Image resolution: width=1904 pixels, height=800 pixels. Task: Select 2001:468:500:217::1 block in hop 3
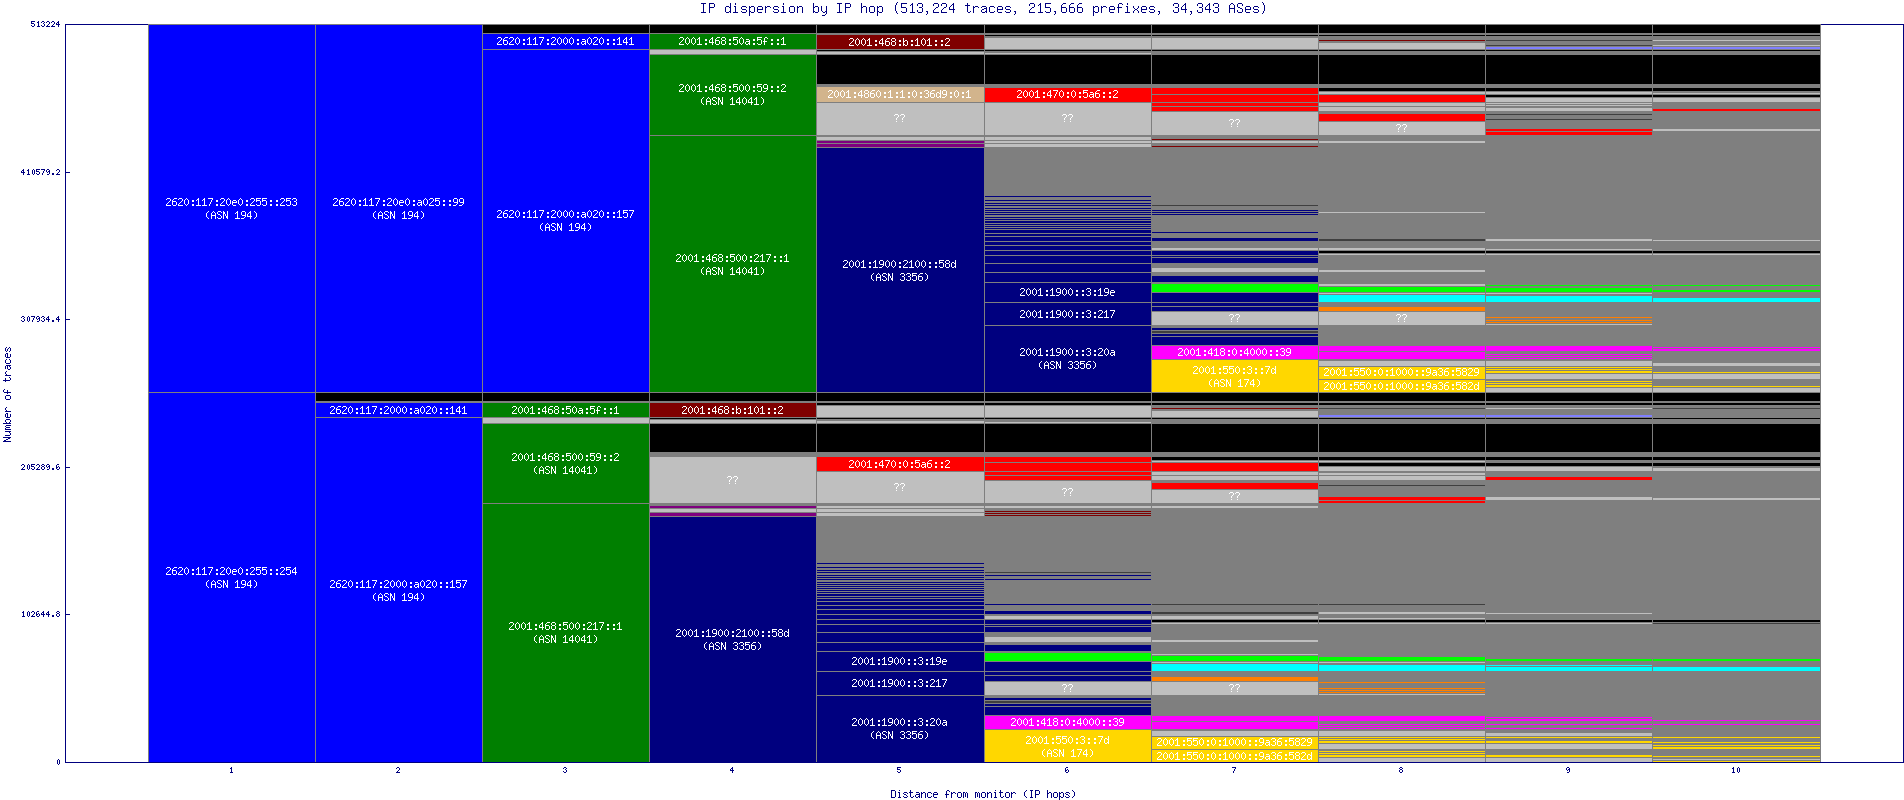click(566, 633)
